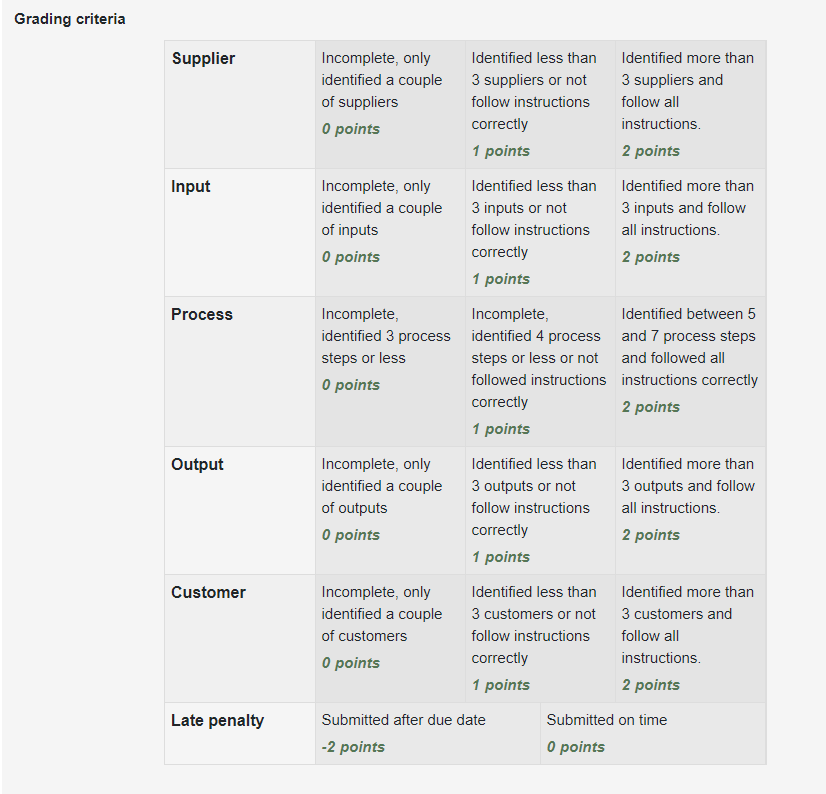Image resolution: width=826 pixels, height=794 pixels.
Task: Choose Late penalty 'Submitted on time'
Action: click(x=653, y=733)
